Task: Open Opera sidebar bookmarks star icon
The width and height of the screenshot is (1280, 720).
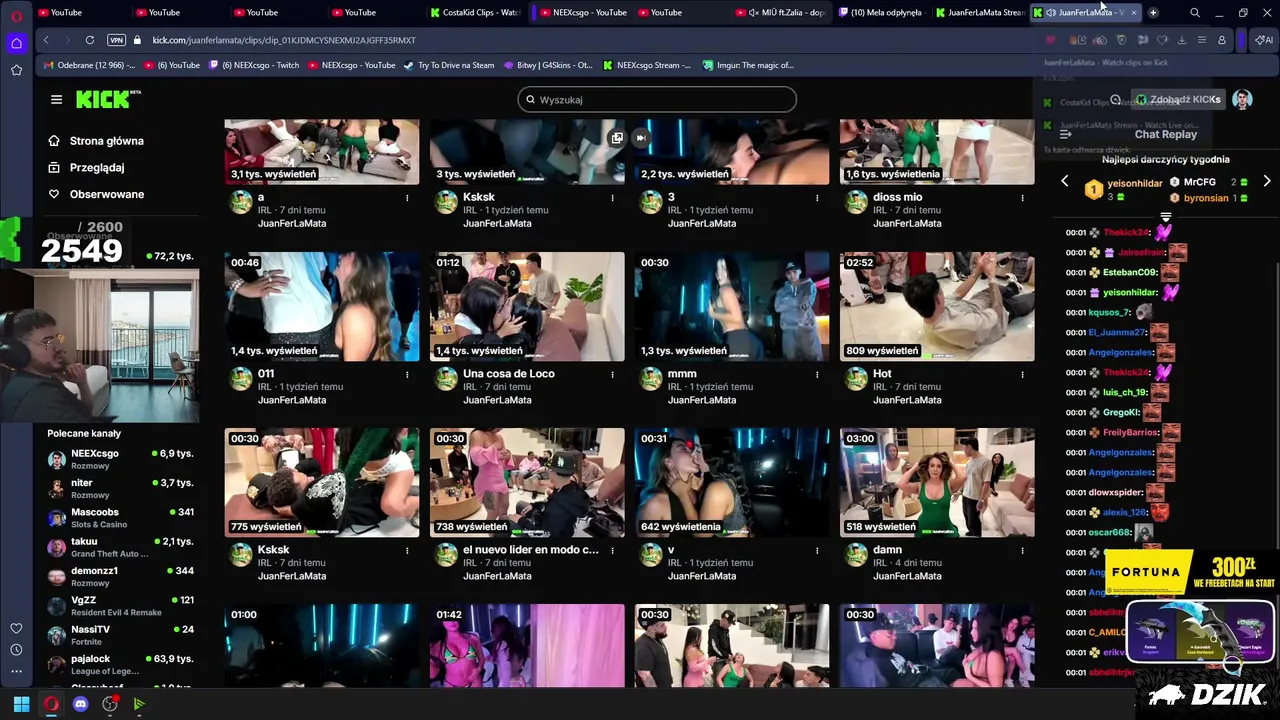Action: coord(16,70)
